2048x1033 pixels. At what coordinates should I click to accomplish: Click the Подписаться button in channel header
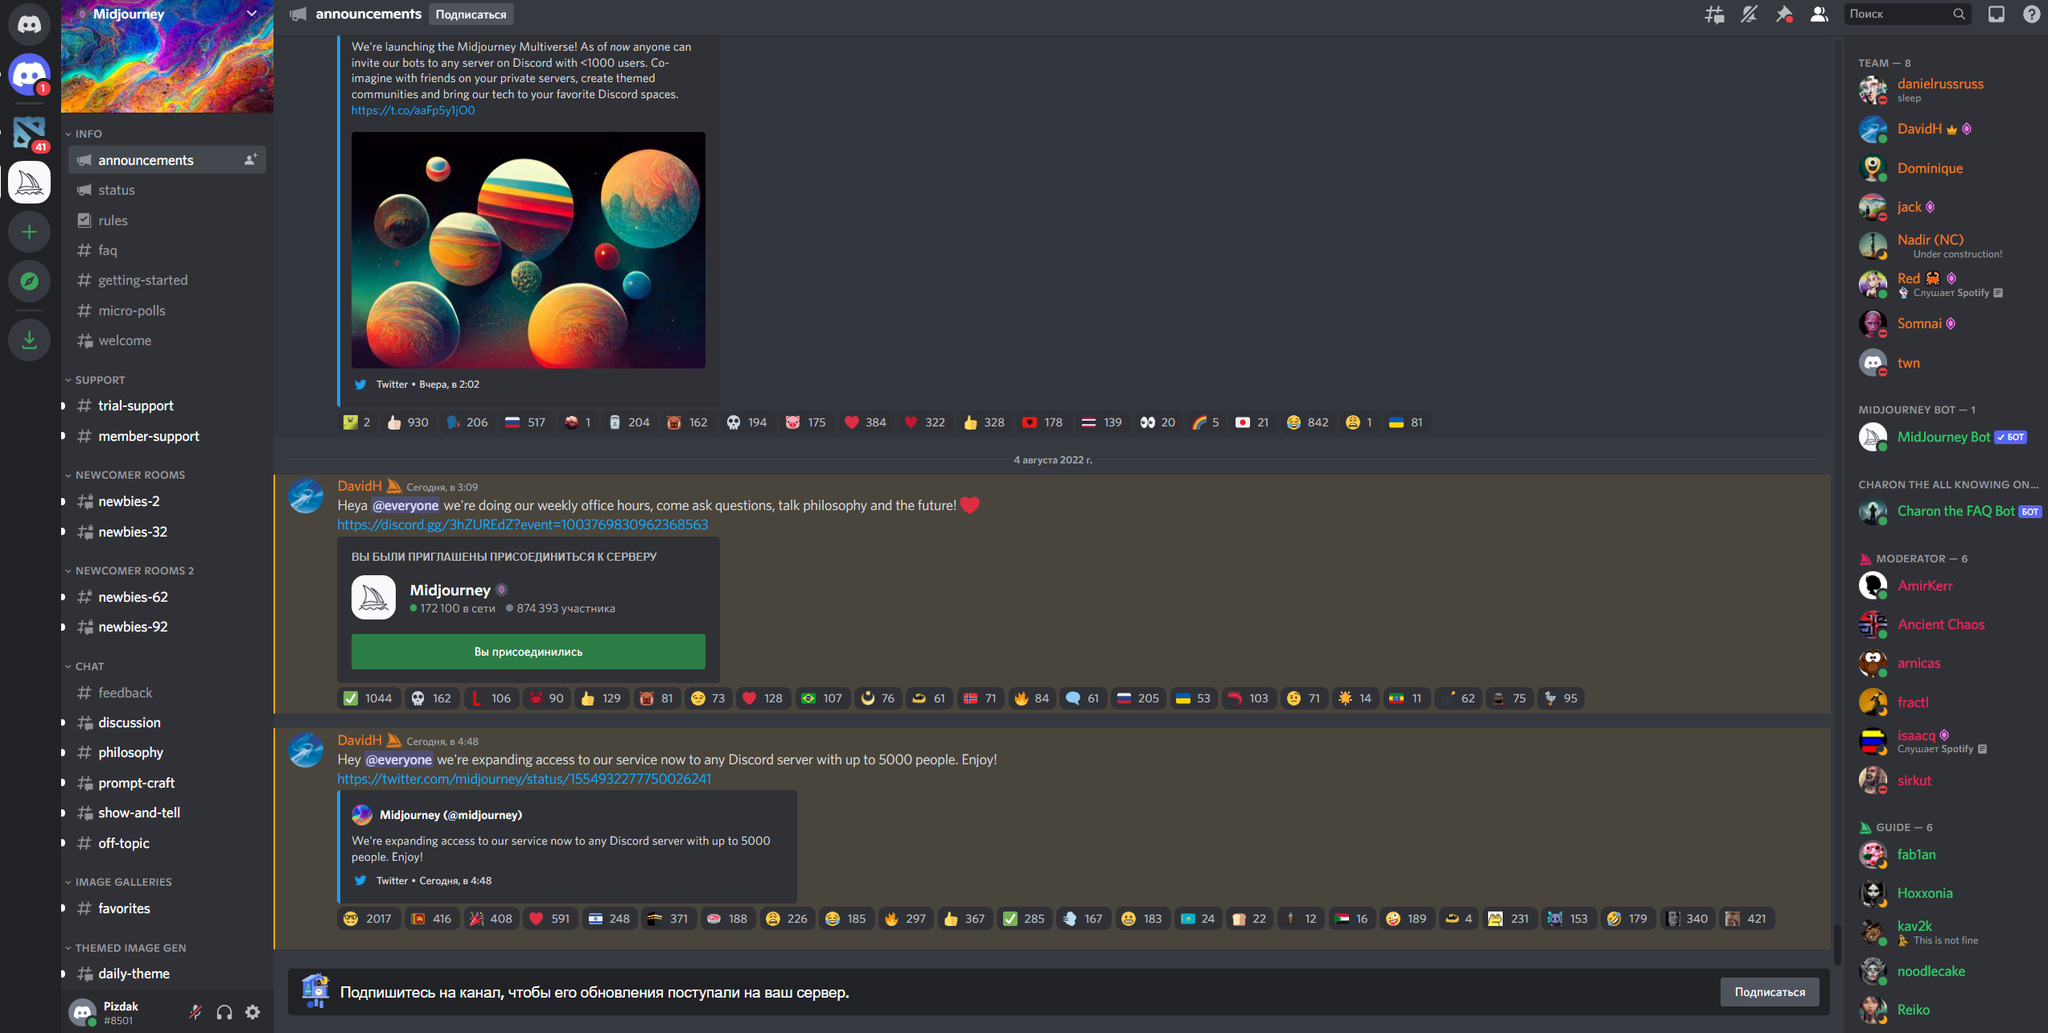[x=471, y=14]
